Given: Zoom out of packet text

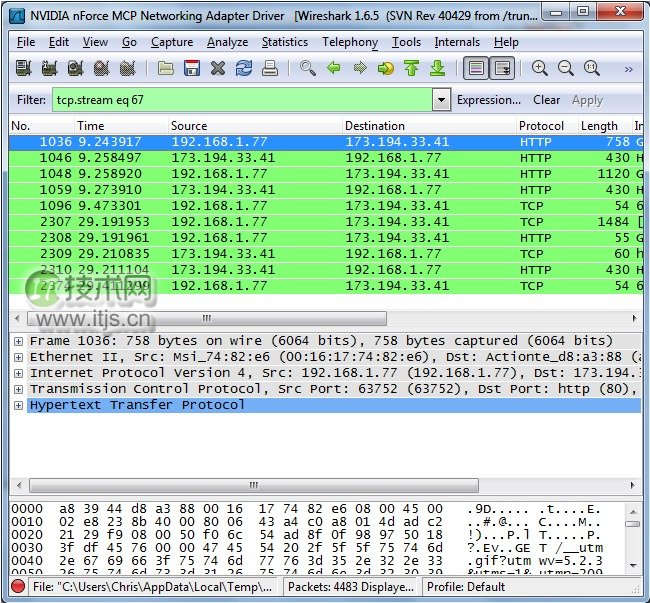Looking at the screenshot, I should (566, 68).
